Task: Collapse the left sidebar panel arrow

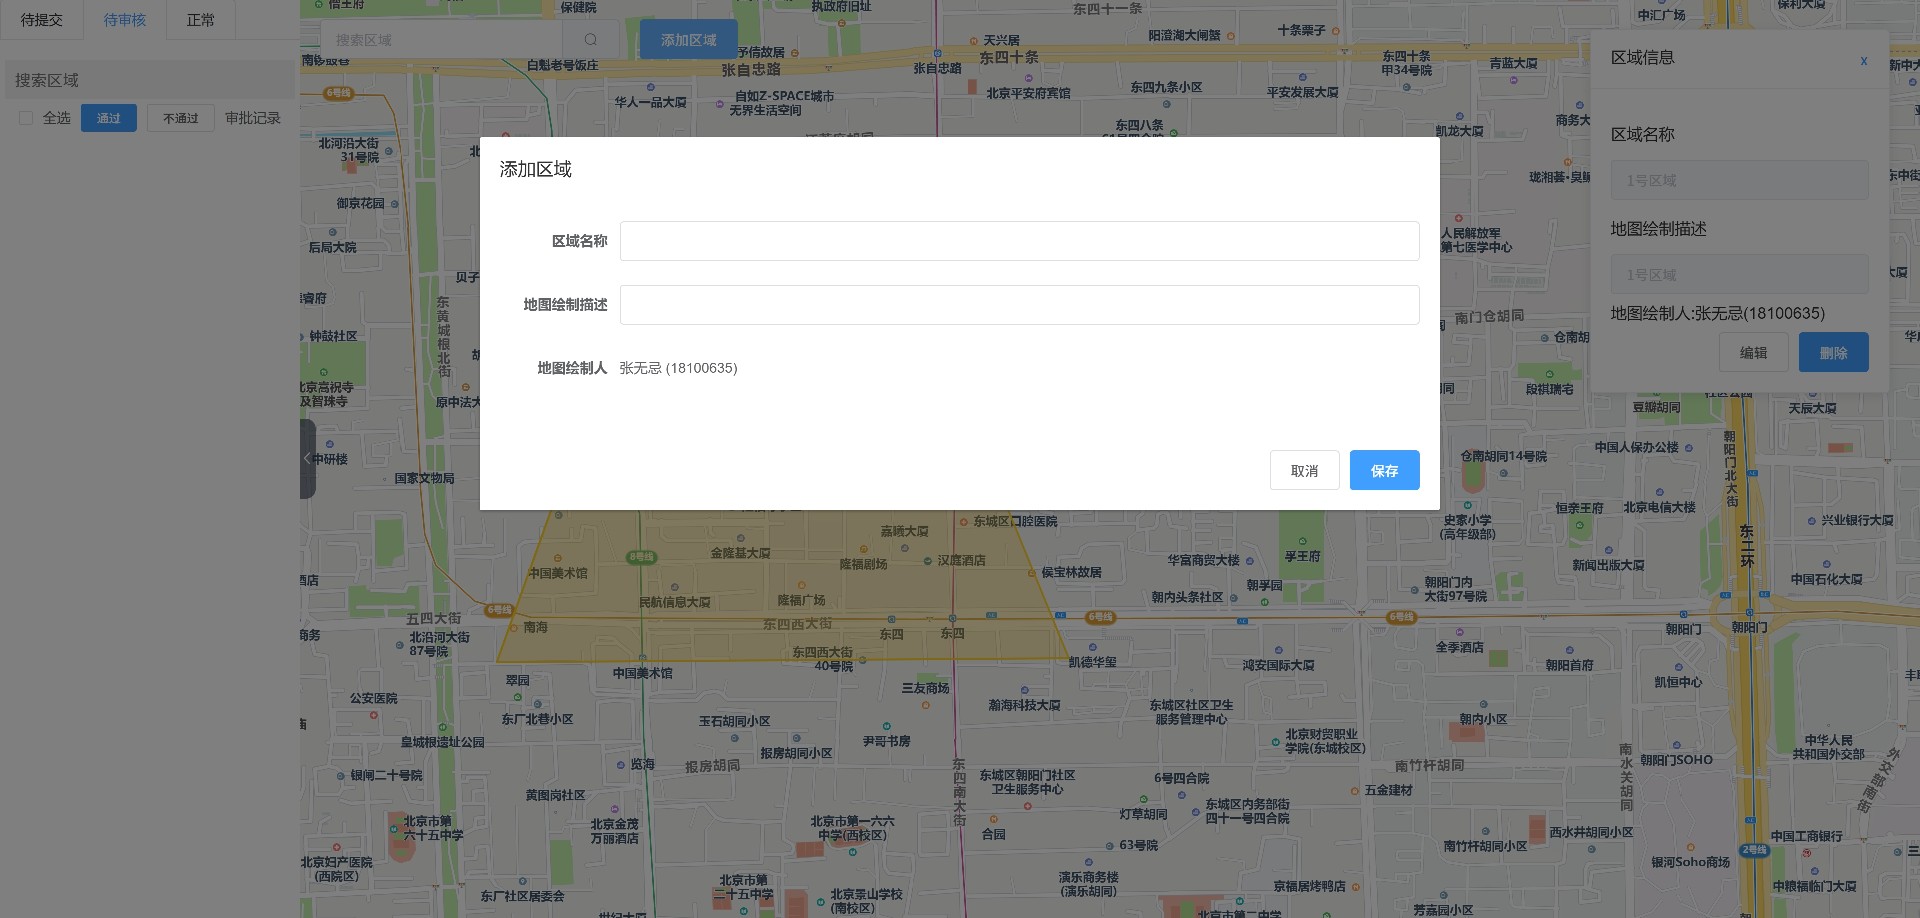Action: 308,458
